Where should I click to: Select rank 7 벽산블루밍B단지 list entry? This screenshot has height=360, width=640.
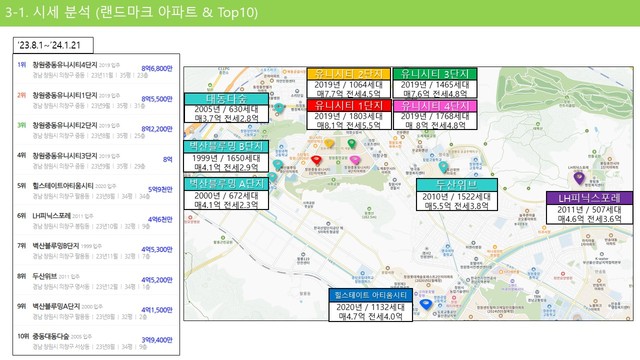(96, 251)
